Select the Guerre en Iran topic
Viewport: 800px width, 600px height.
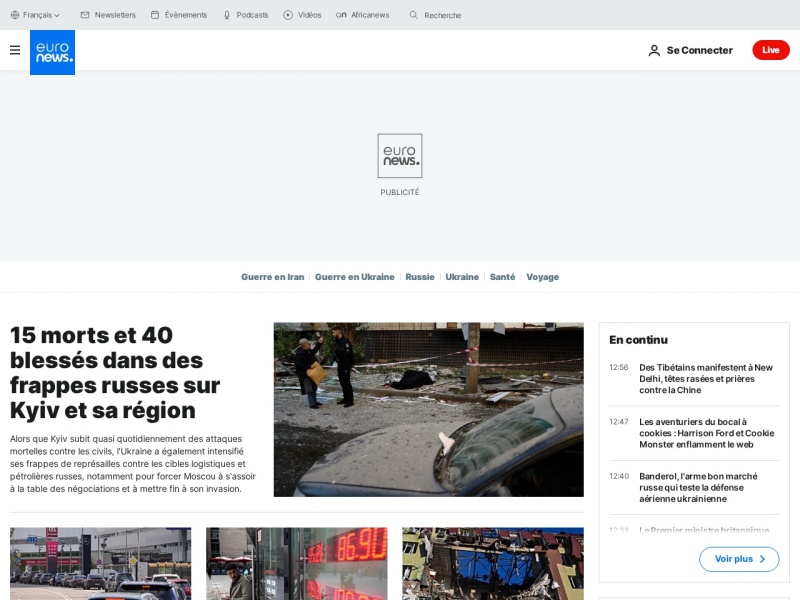pos(272,277)
